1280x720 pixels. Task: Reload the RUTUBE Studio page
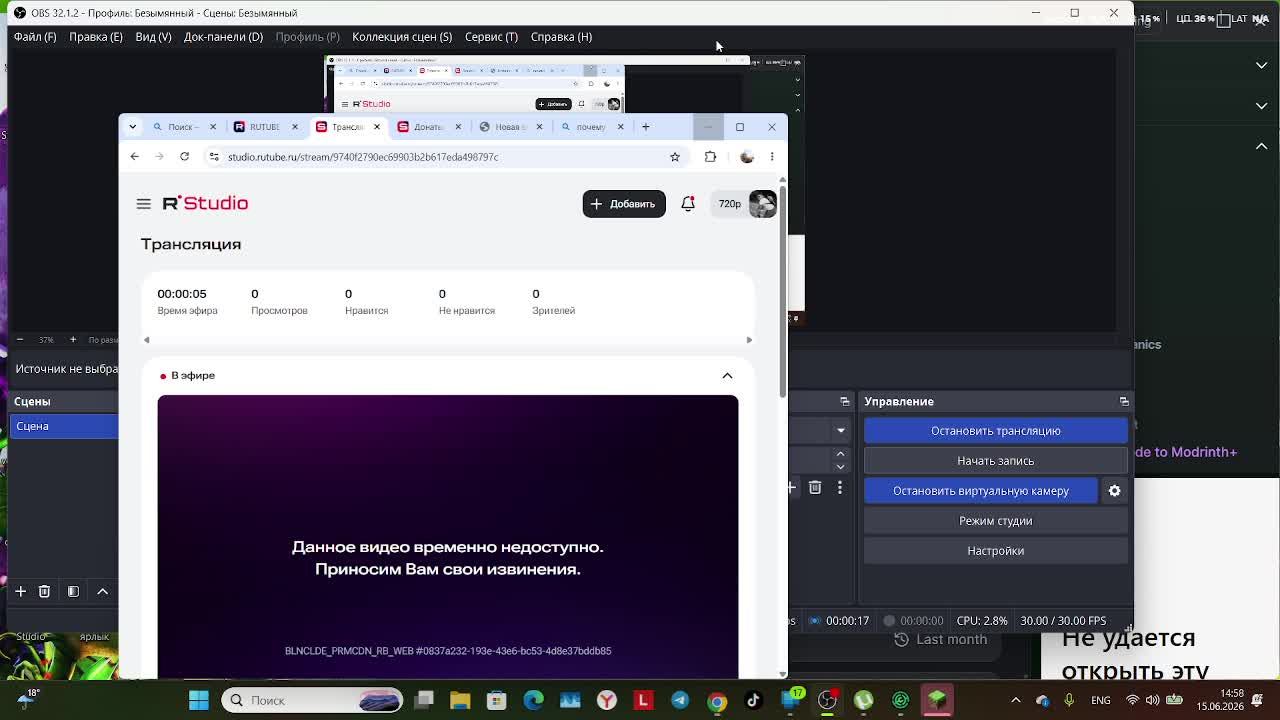click(184, 157)
